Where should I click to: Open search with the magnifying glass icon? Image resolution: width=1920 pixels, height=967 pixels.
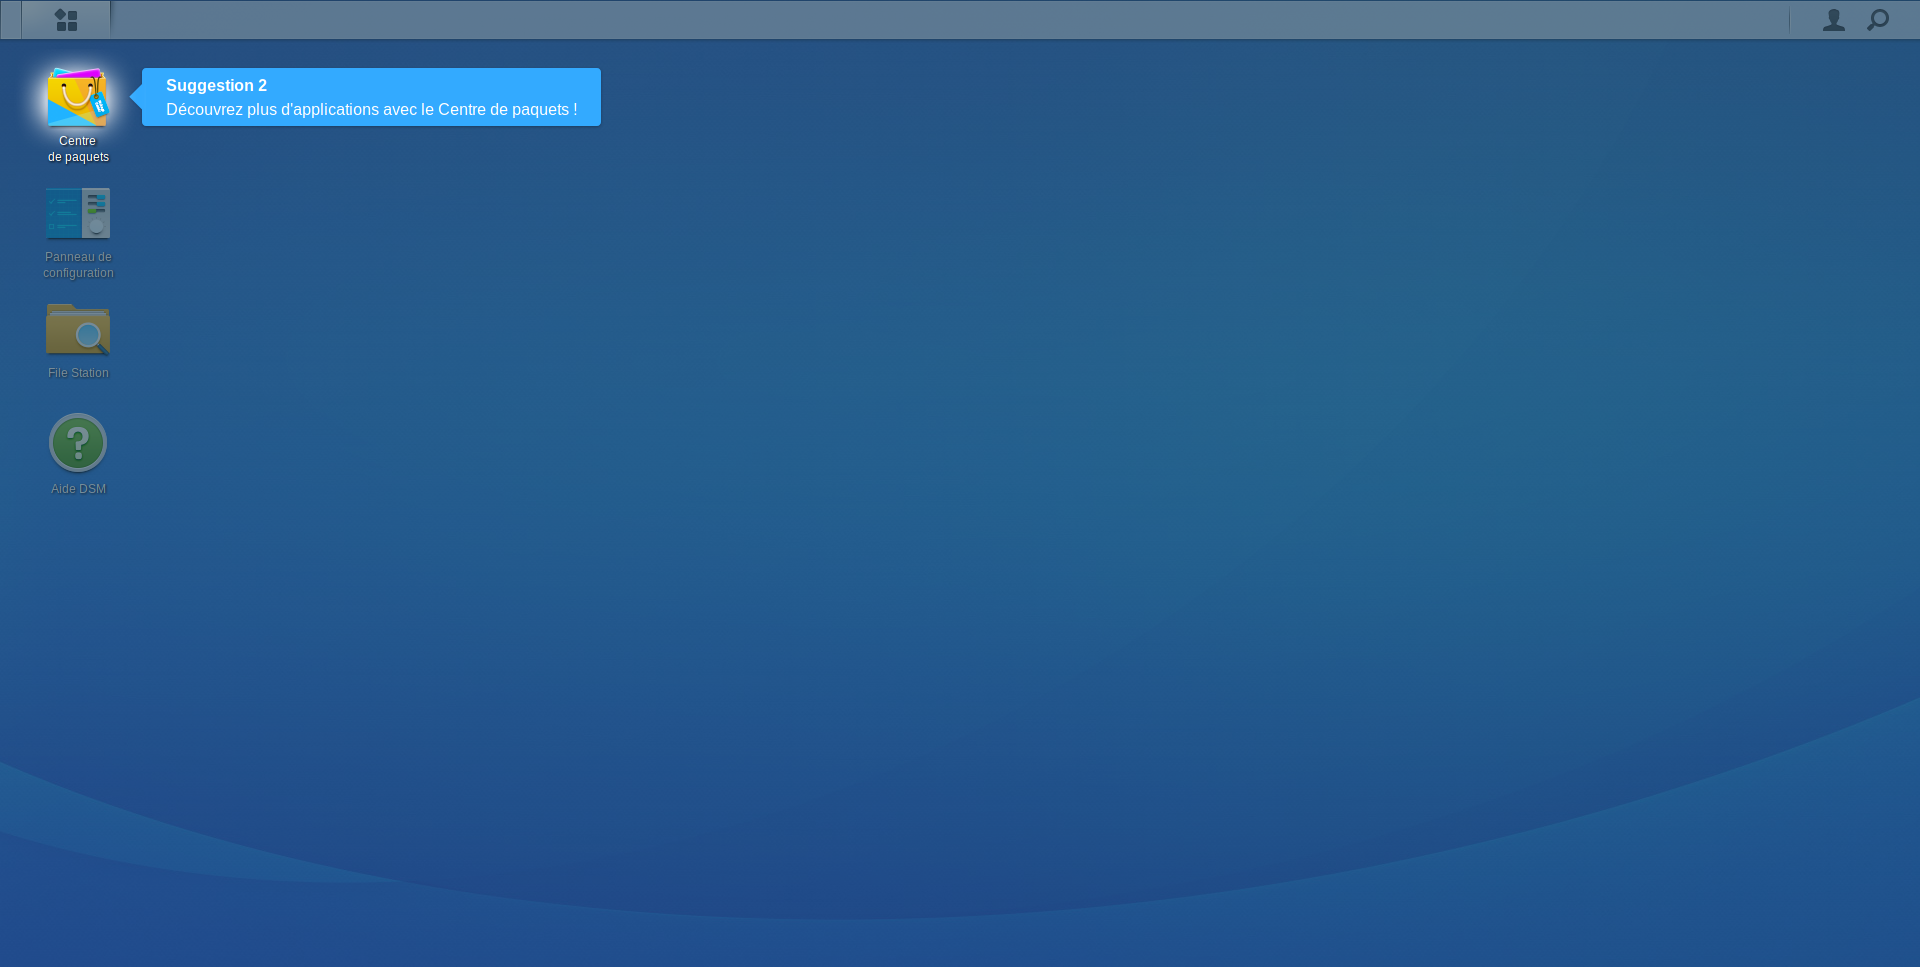pyautogui.click(x=1878, y=20)
